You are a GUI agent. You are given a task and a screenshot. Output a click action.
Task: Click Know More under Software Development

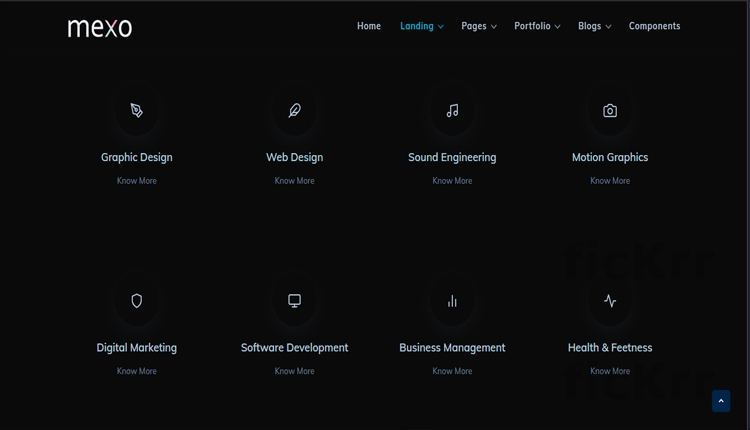click(x=294, y=371)
